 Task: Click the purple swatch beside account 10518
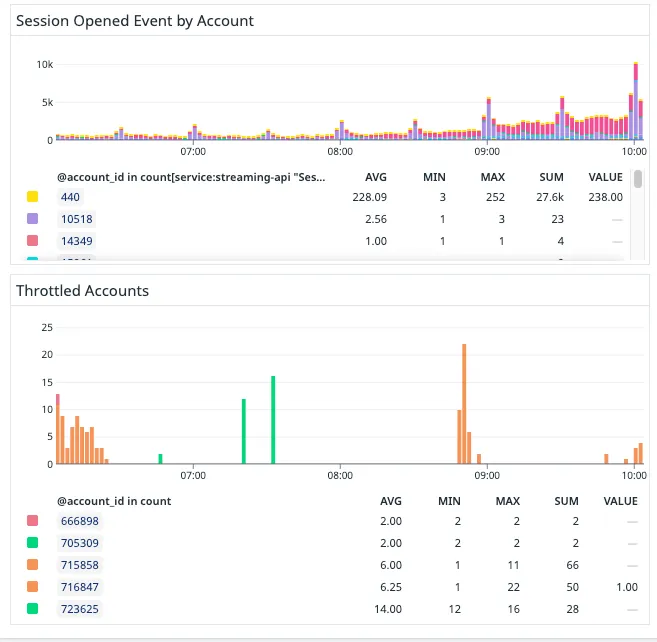tap(32, 219)
